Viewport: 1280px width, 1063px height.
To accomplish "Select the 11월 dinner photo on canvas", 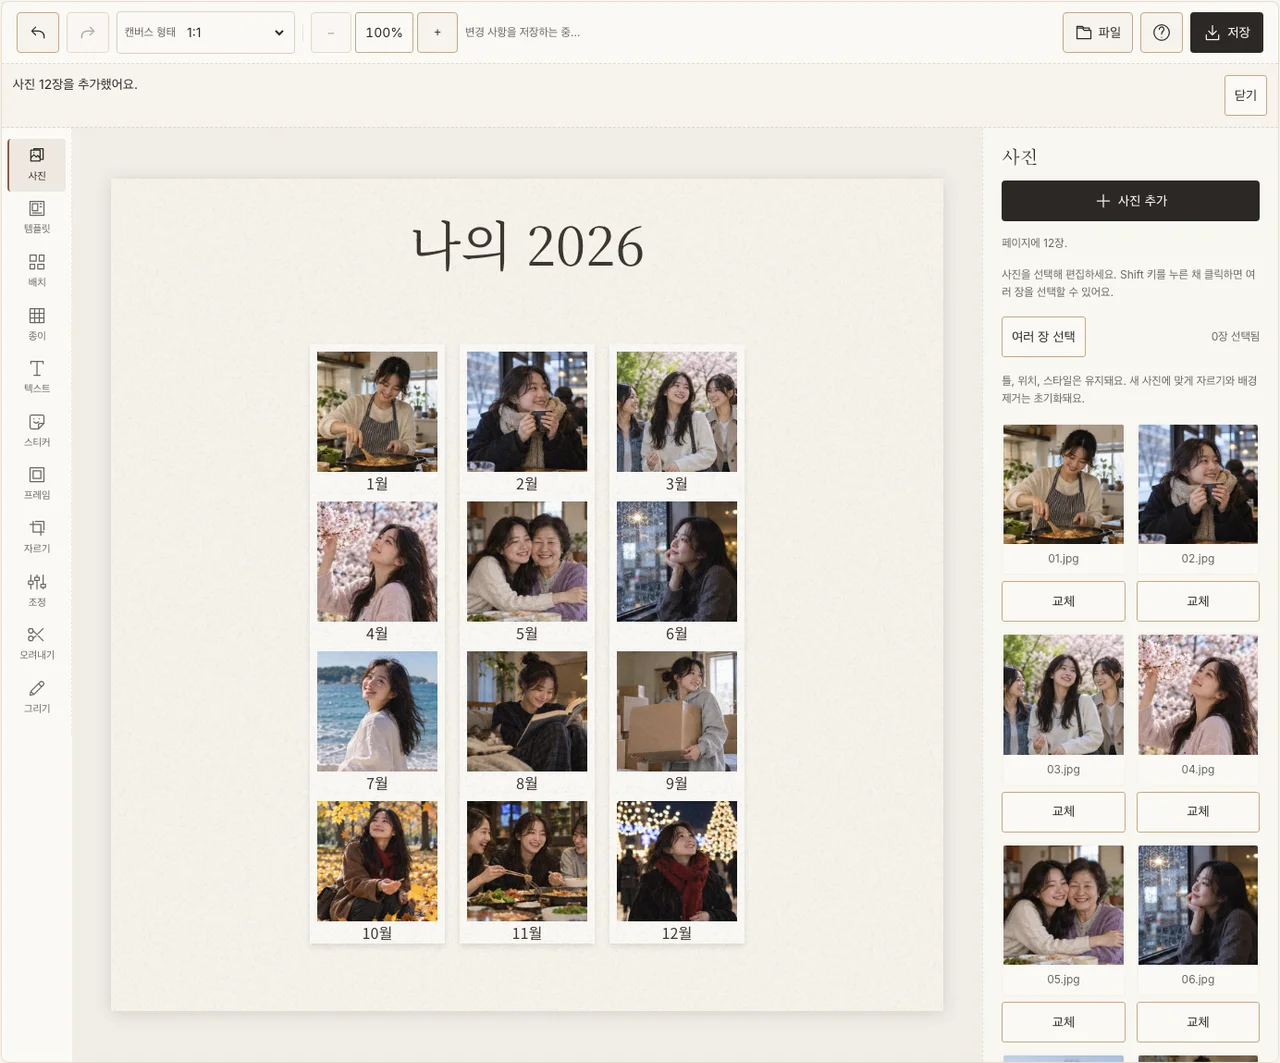I will point(527,861).
